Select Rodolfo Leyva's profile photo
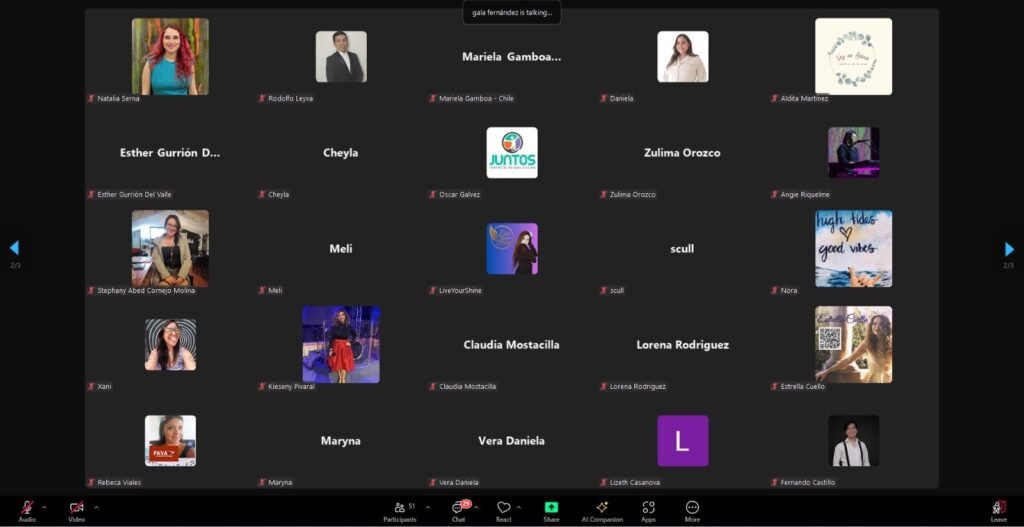This screenshot has width=1024, height=527. coord(341,57)
